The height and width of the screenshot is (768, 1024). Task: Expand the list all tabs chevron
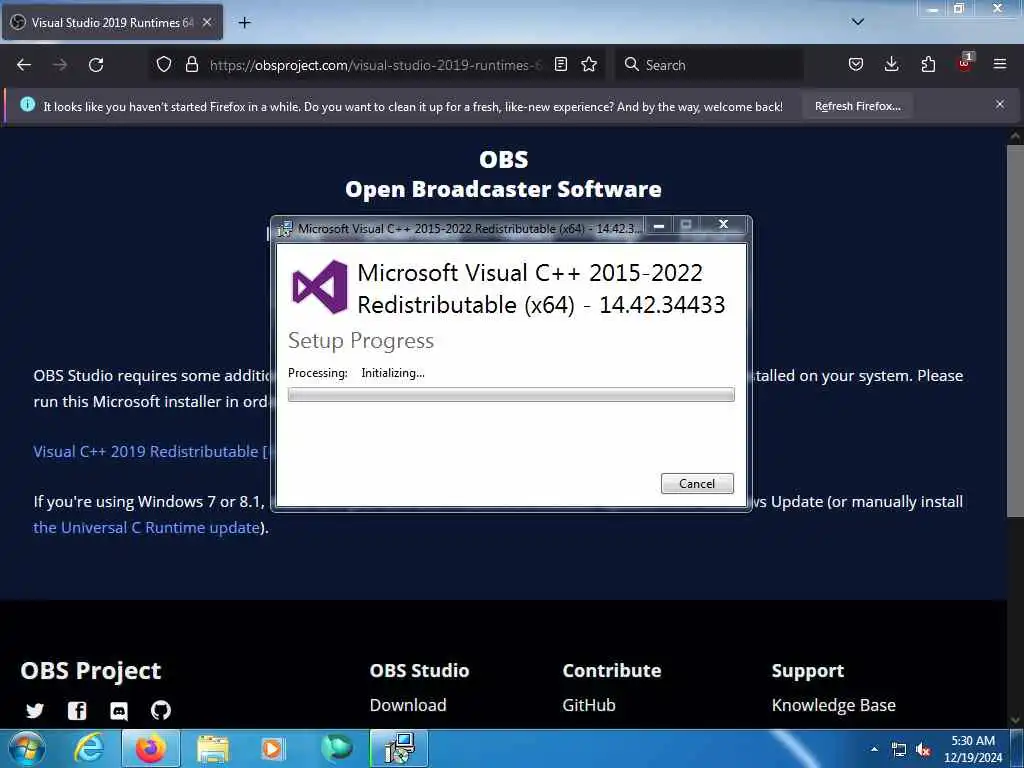(x=858, y=22)
